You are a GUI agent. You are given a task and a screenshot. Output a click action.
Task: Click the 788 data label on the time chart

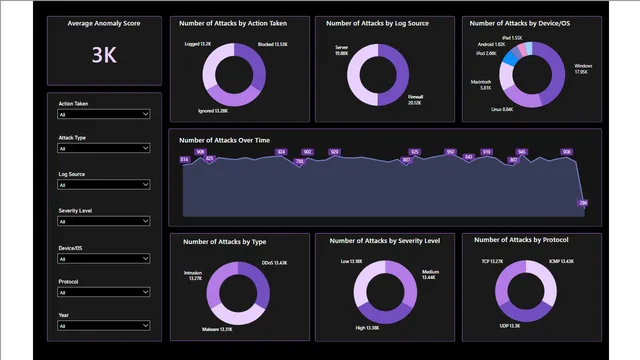click(x=300, y=162)
